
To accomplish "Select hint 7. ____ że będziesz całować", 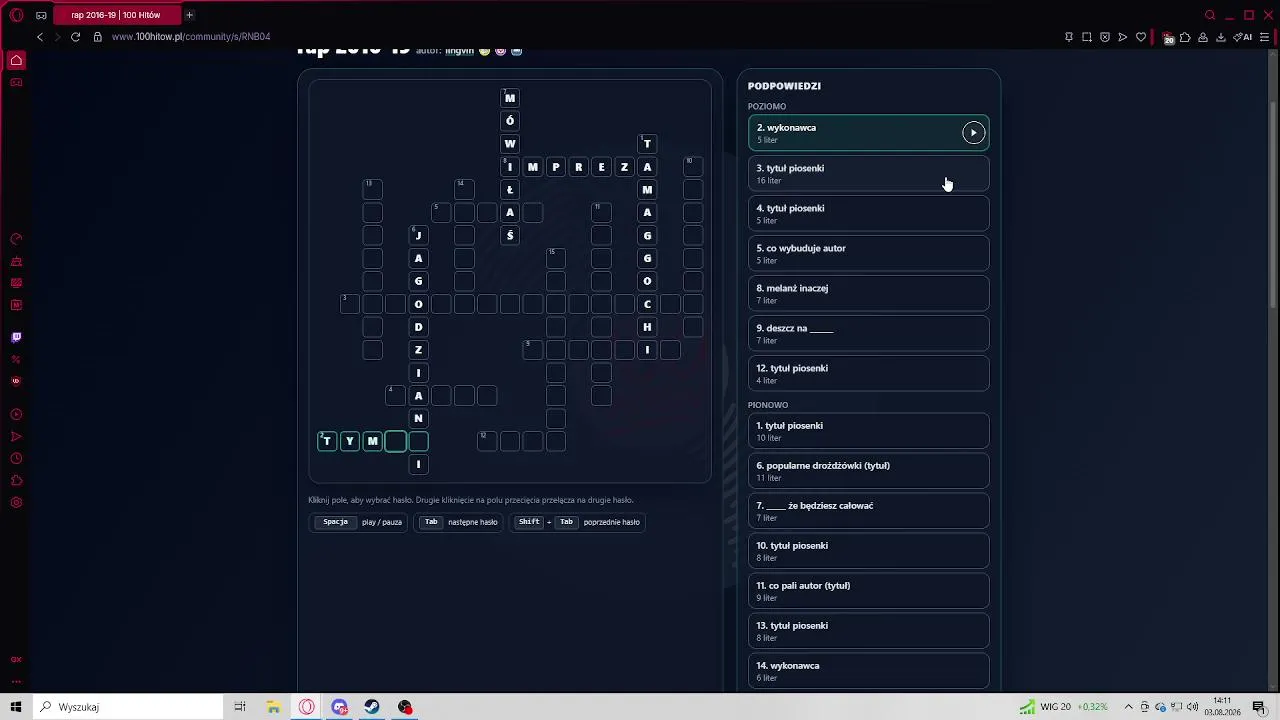I will [868, 511].
